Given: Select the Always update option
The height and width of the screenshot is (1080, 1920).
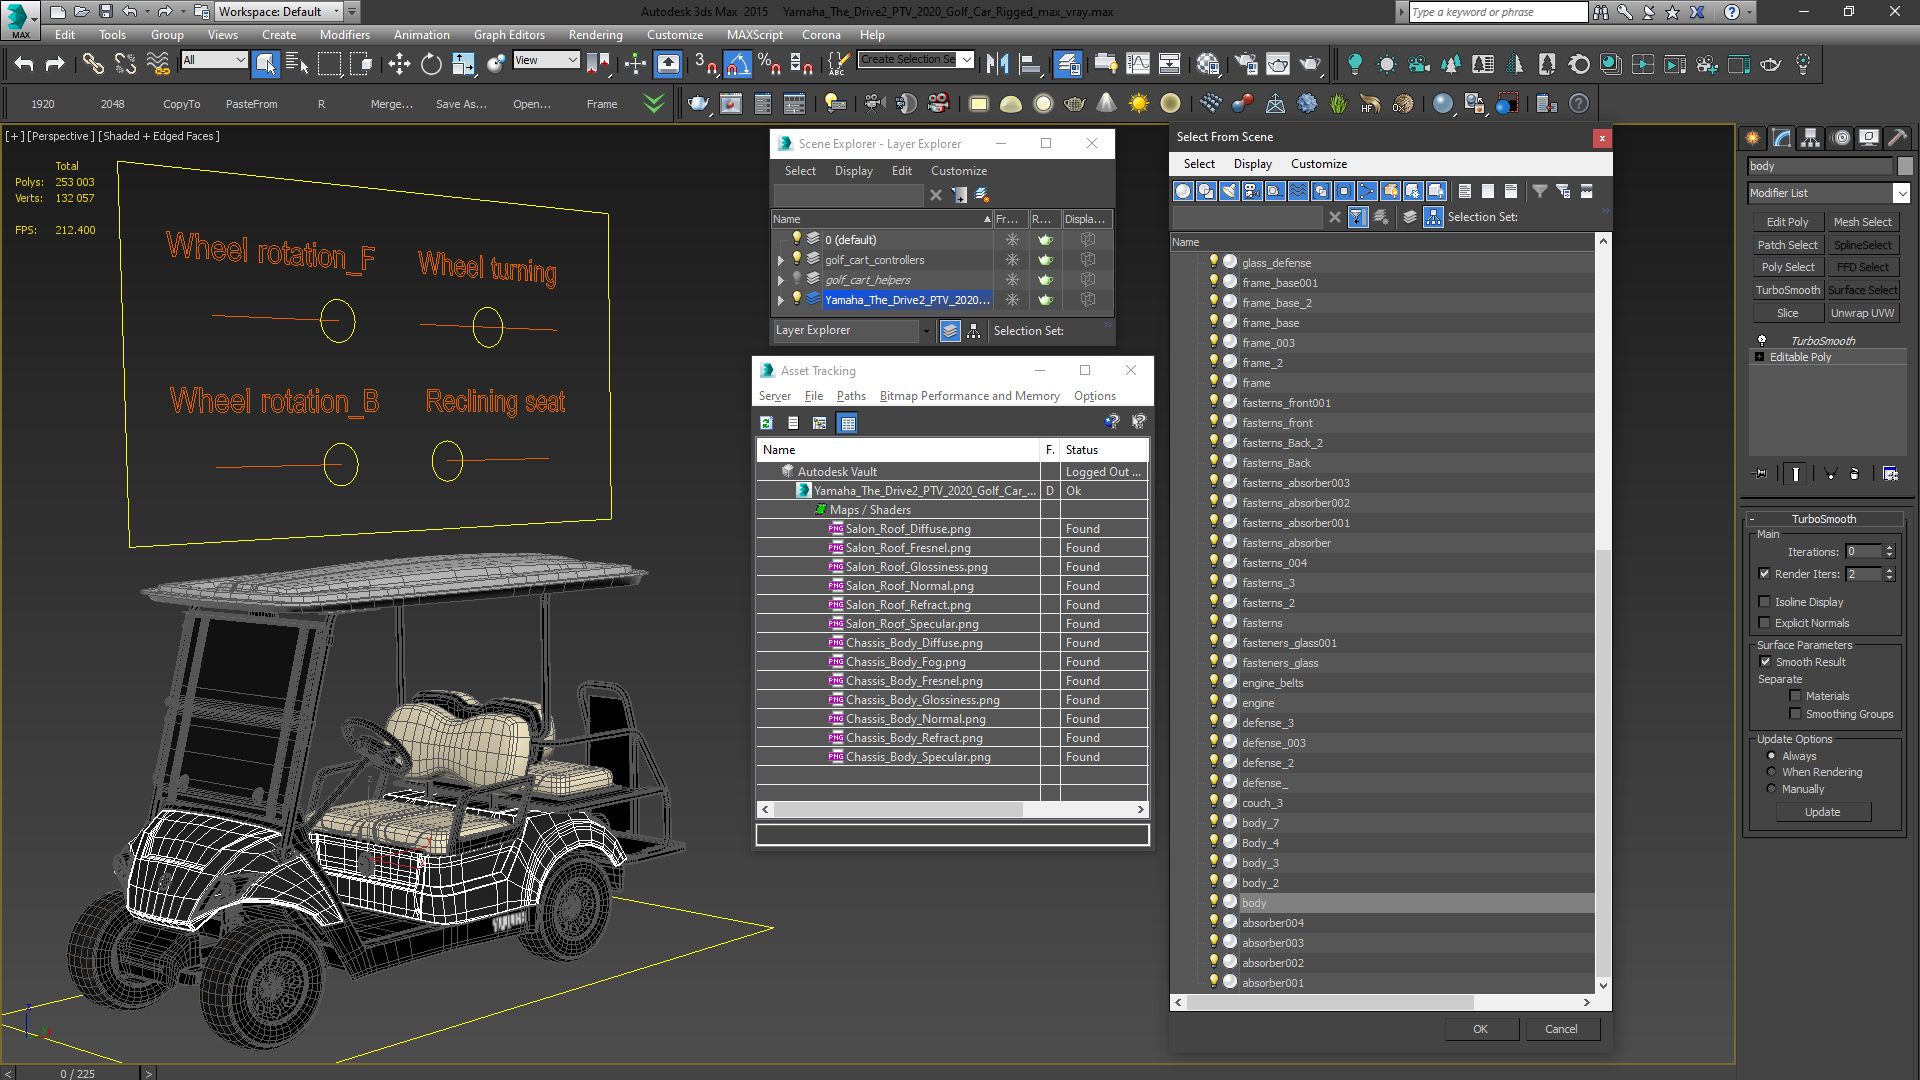Looking at the screenshot, I should click(x=1771, y=756).
